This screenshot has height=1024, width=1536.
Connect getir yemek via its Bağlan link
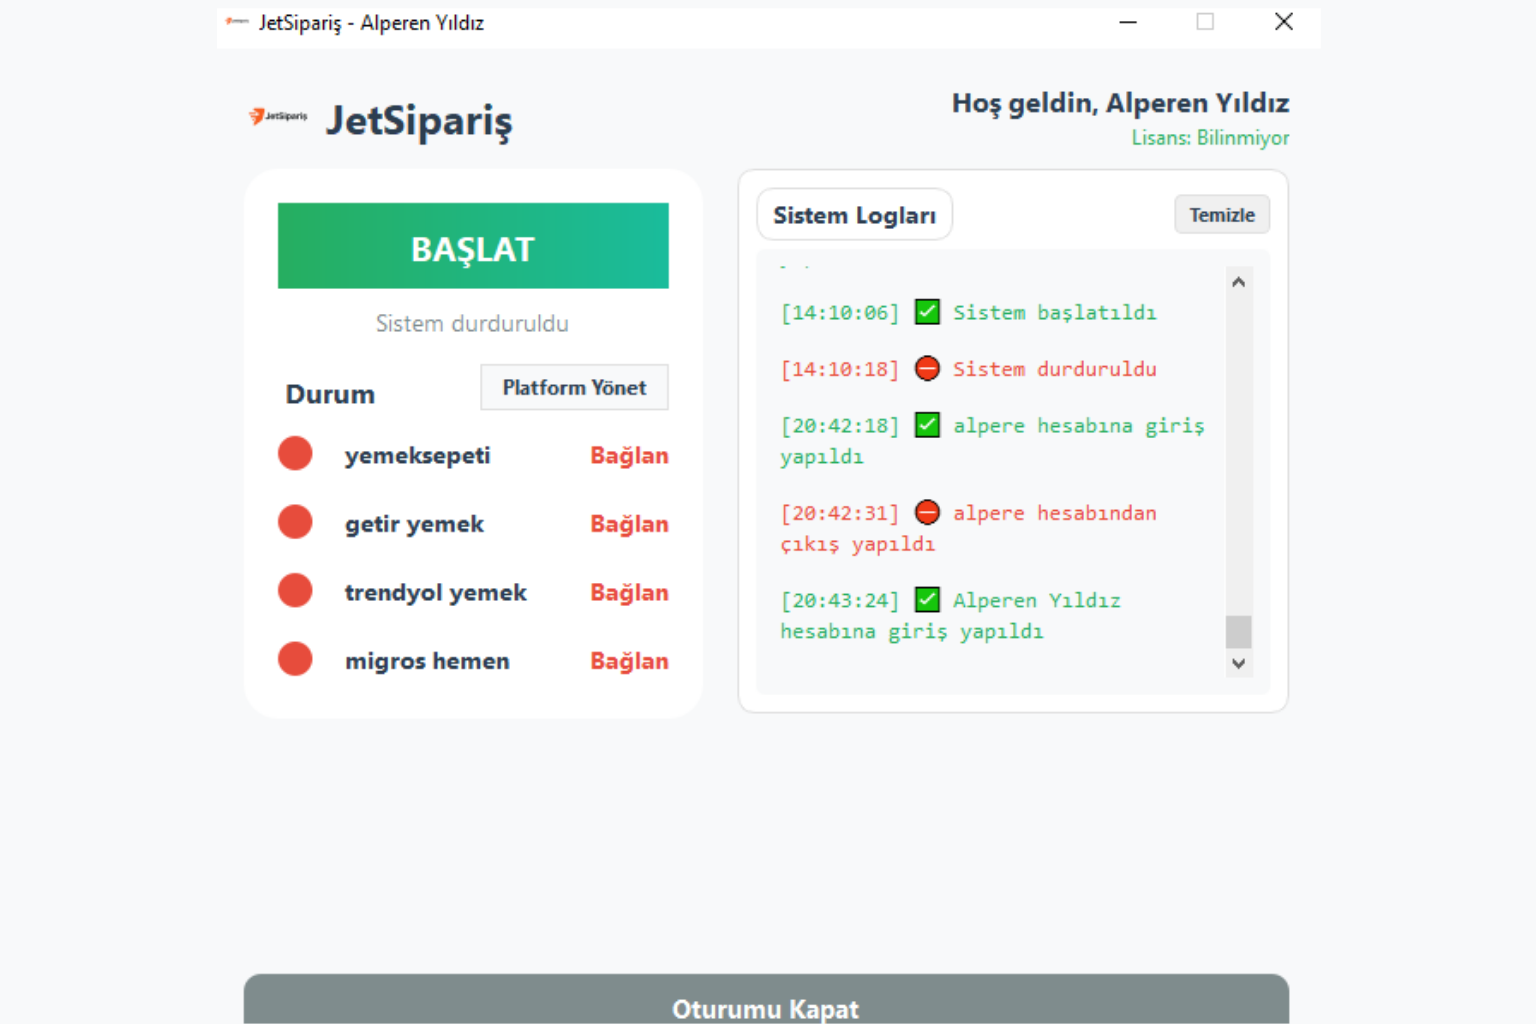(629, 523)
